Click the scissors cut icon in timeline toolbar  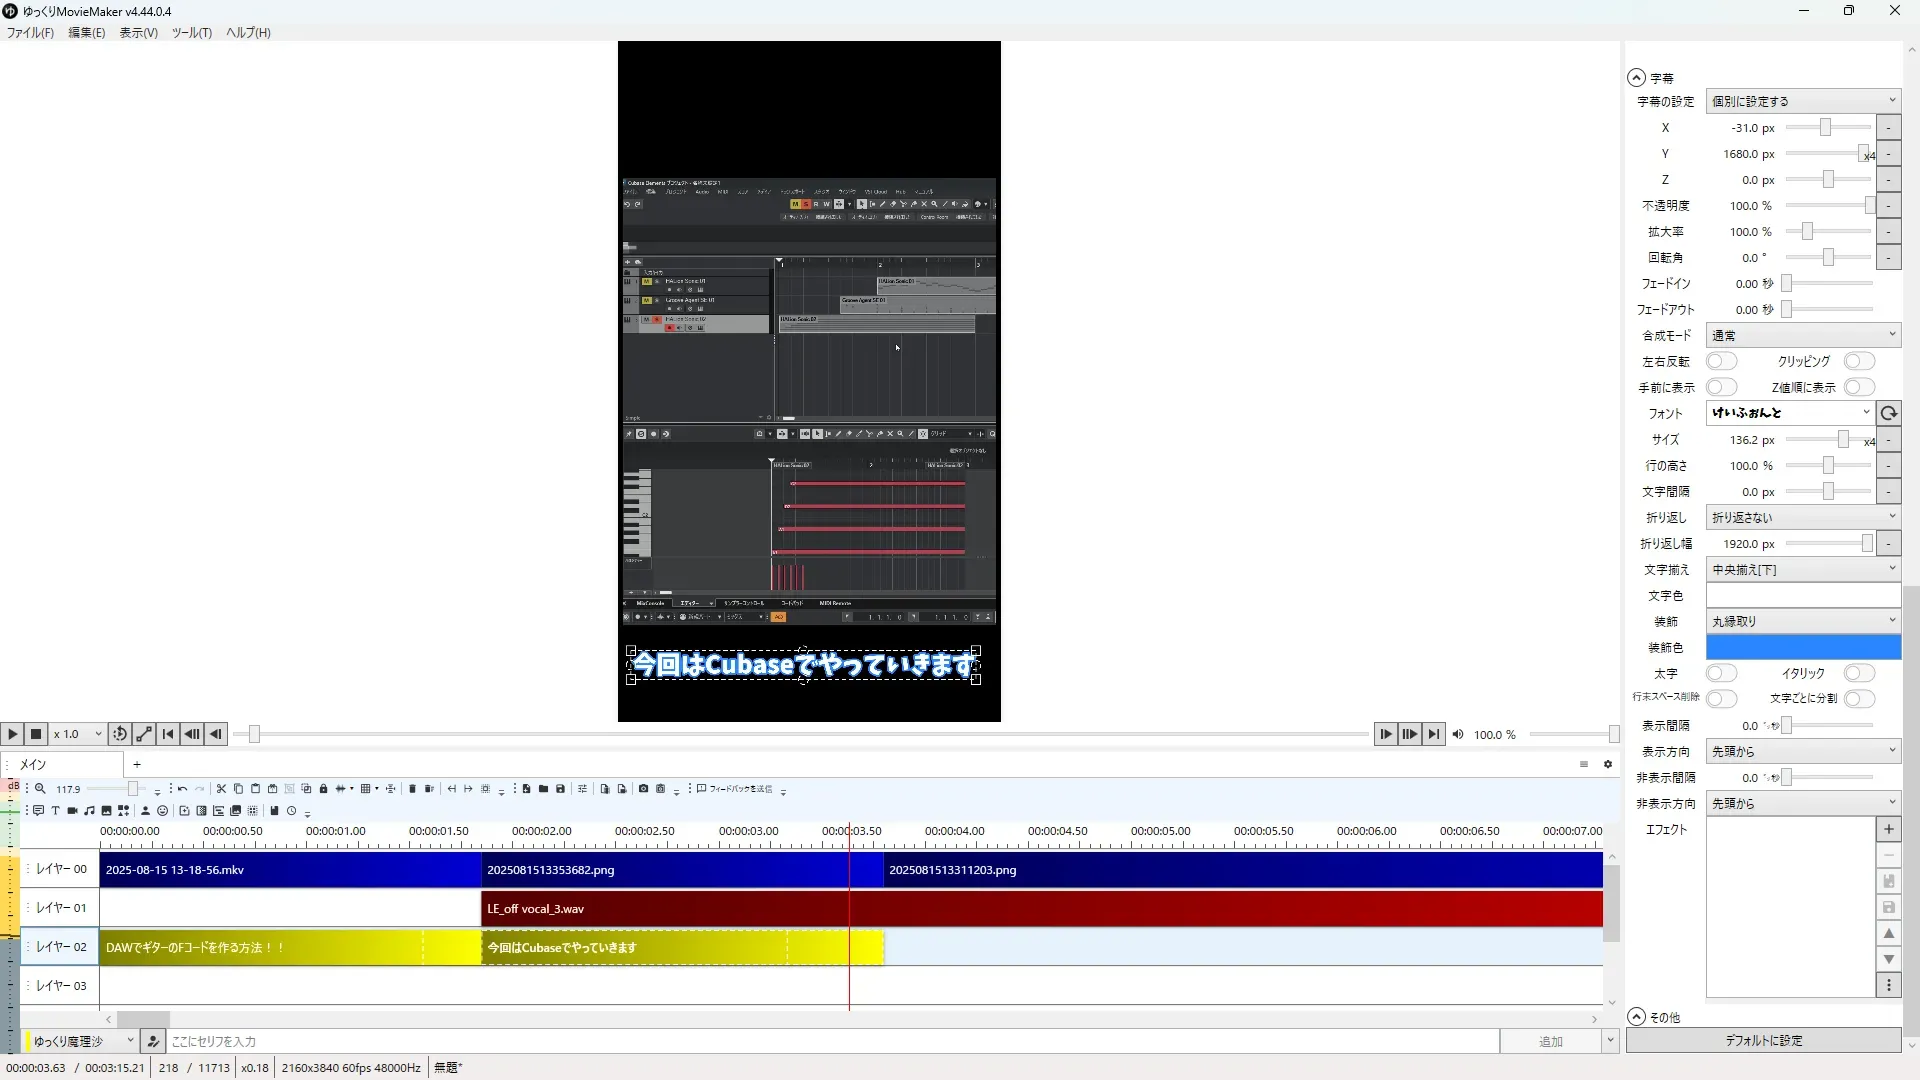pyautogui.click(x=221, y=789)
